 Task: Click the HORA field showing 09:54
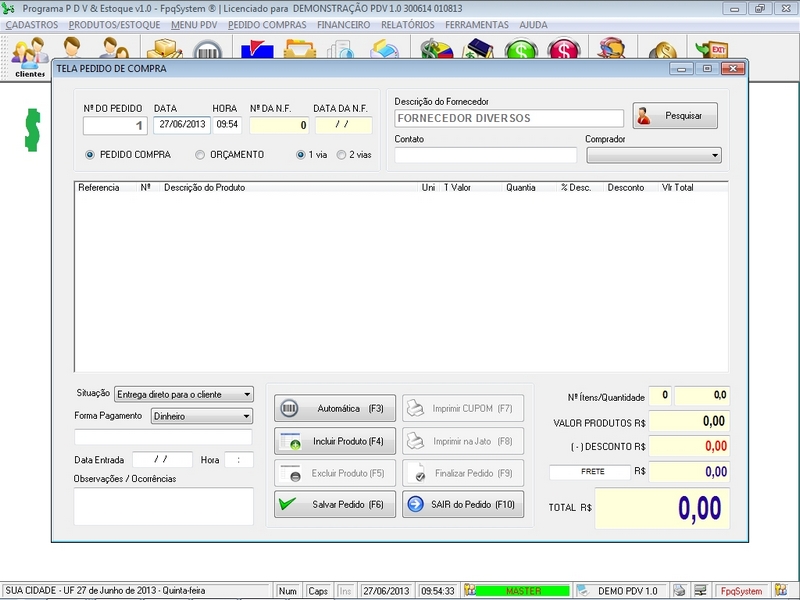[228, 125]
